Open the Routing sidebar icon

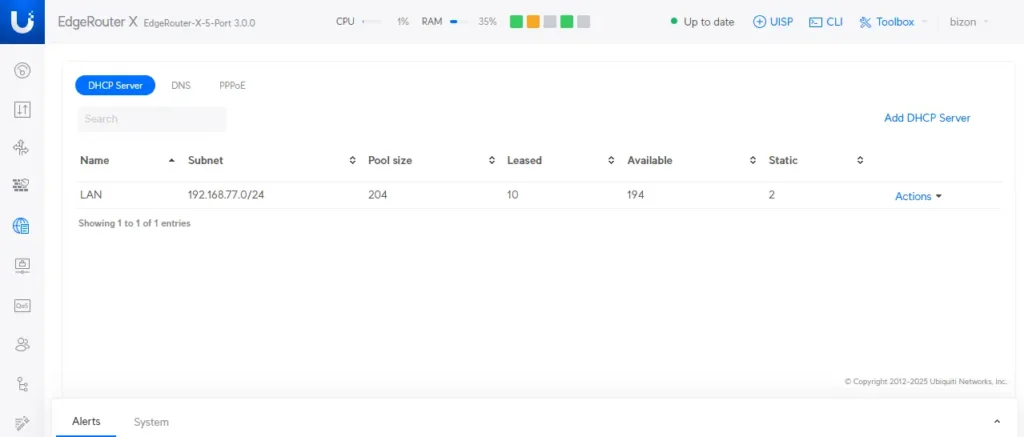(x=22, y=148)
